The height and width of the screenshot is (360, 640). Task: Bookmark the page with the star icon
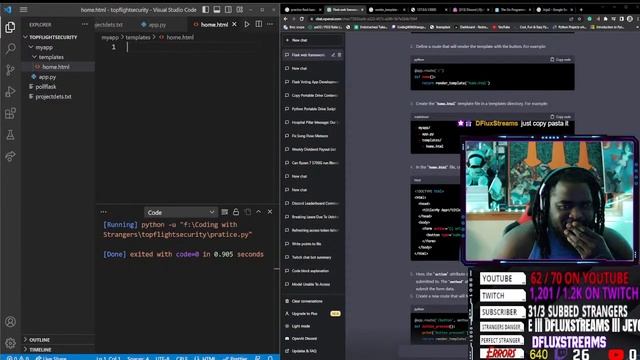[x=580, y=19]
